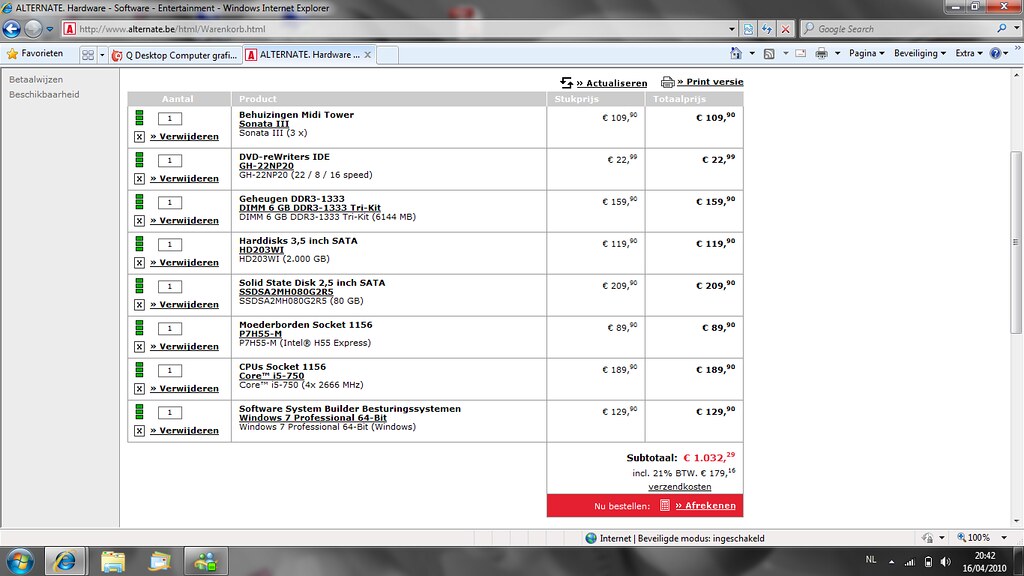Click the Home page icon
Viewport: 1024px width, 576px height.
736,54
